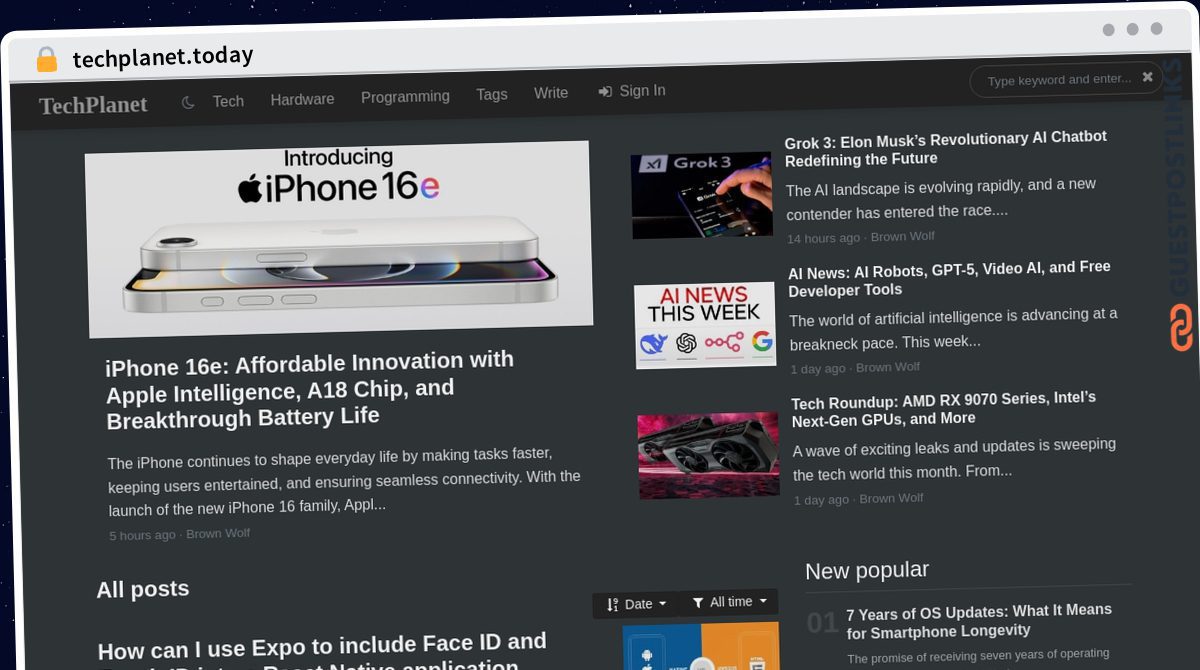The height and width of the screenshot is (670, 1200).
Task: Select Programming in the navigation bar
Action: [x=405, y=97]
